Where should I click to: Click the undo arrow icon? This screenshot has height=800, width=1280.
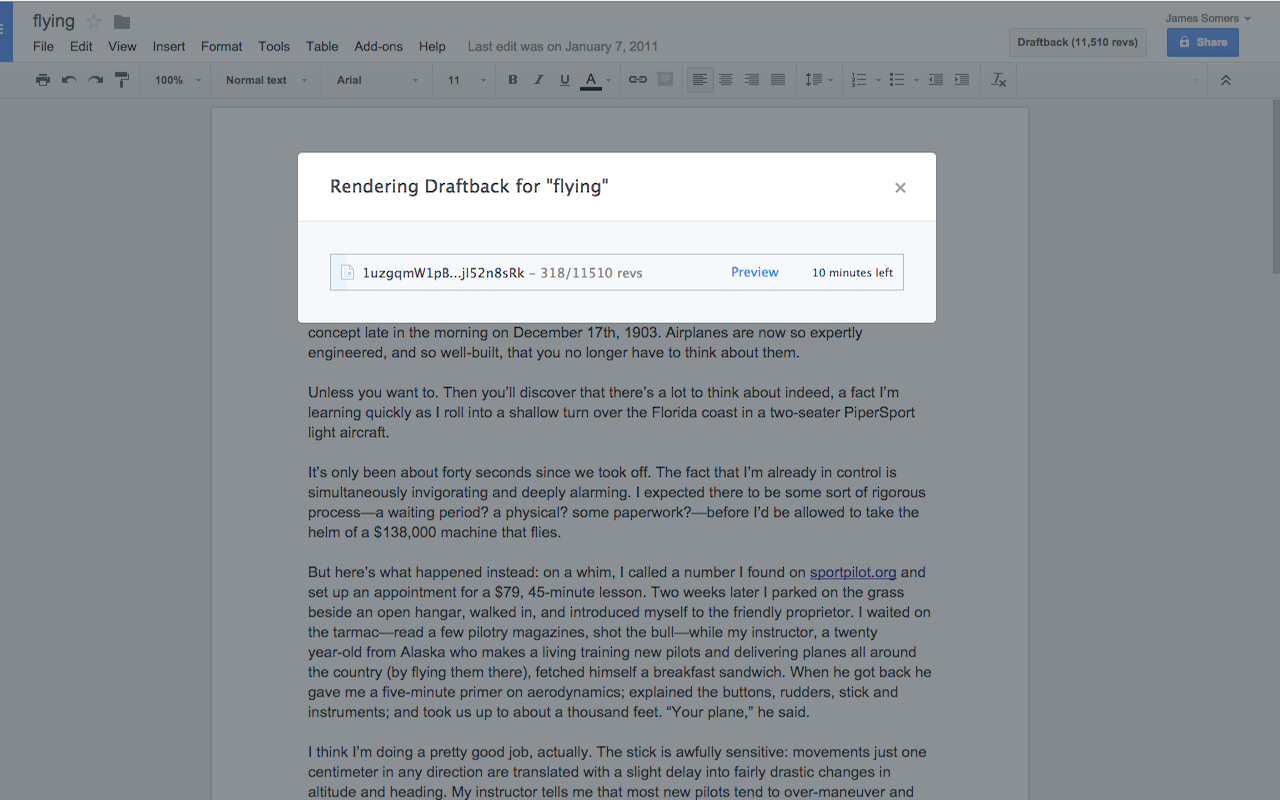click(x=69, y=80)
